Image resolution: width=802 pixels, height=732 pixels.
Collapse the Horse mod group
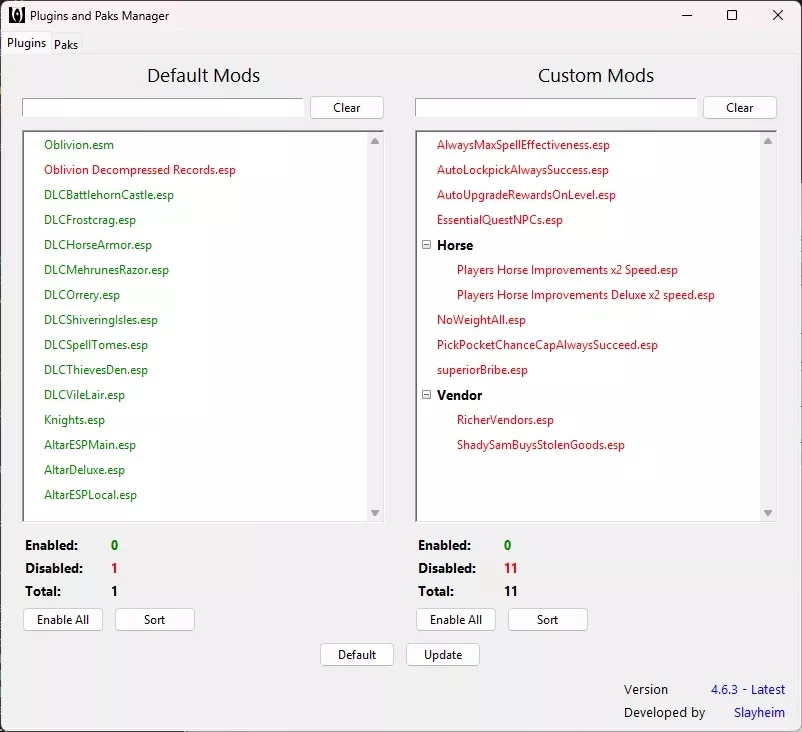(x=427, y=245)
